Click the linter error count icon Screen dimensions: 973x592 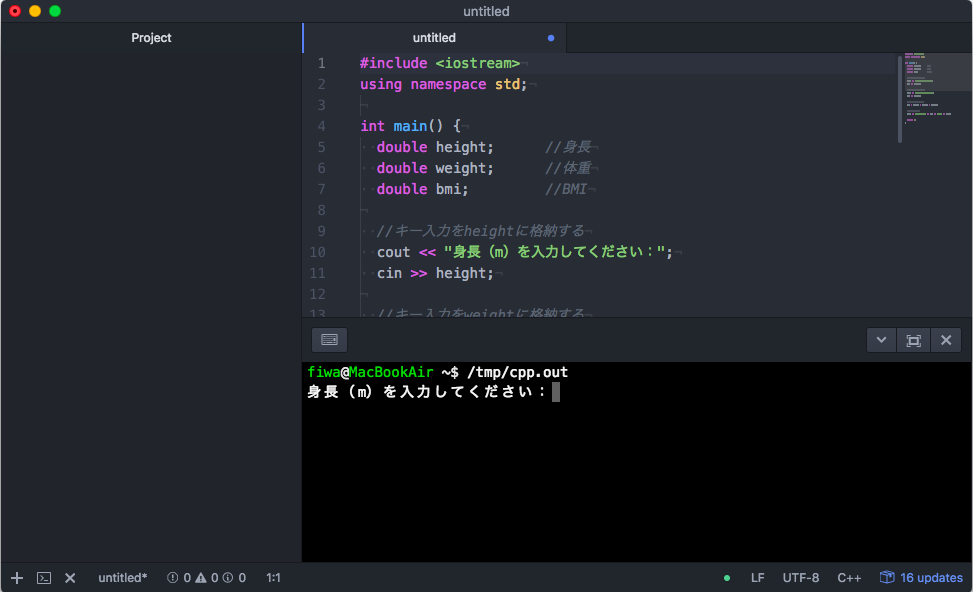point(172,578)
